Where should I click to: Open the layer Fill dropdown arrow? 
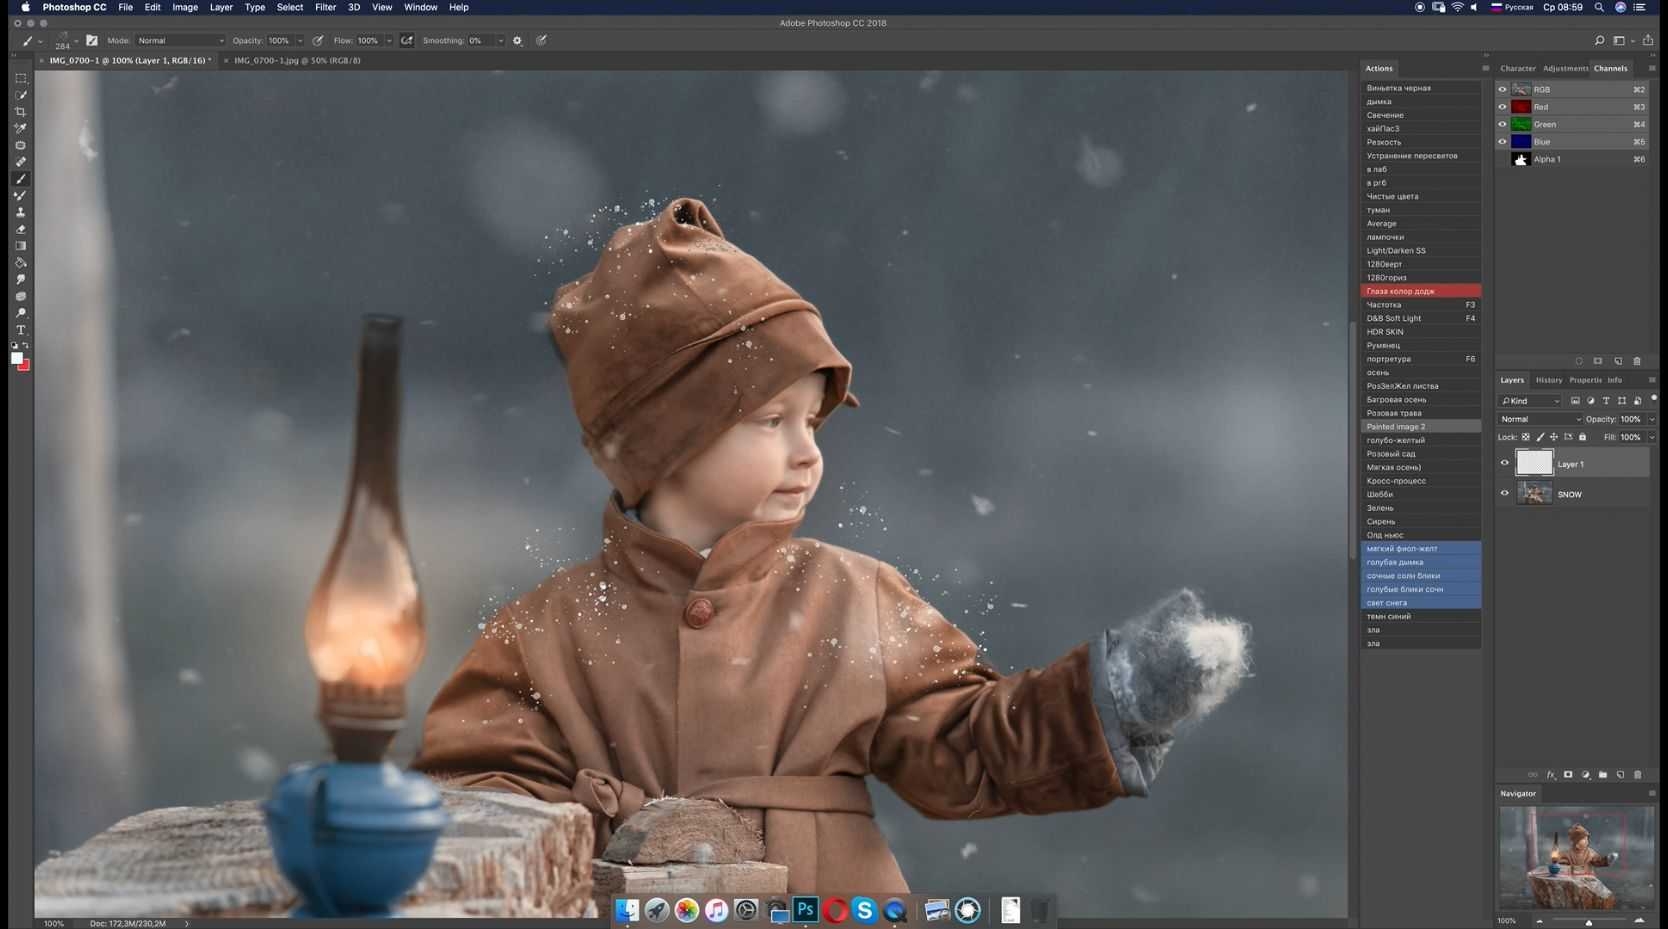(1651, 437)
